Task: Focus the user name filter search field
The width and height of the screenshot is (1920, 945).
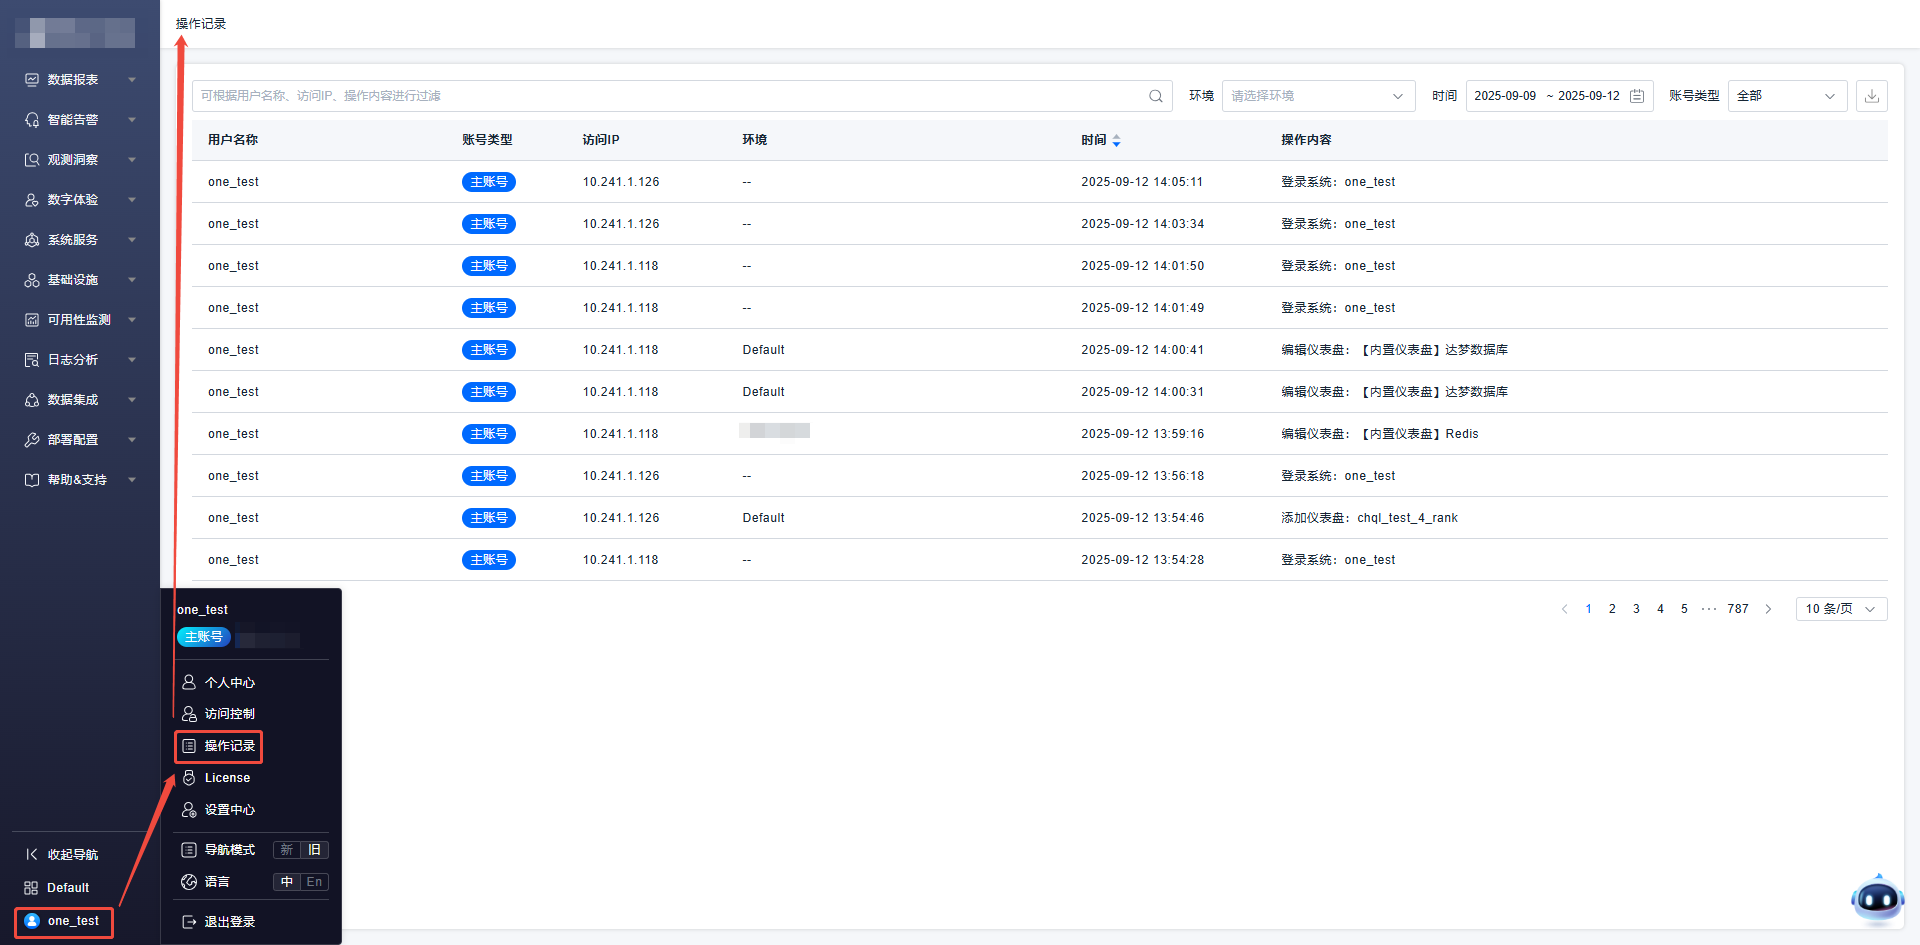Action: (x=670, y=96)
